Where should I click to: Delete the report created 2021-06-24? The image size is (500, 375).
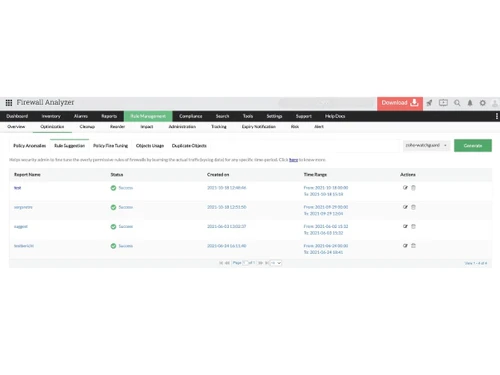click(413, 246)
